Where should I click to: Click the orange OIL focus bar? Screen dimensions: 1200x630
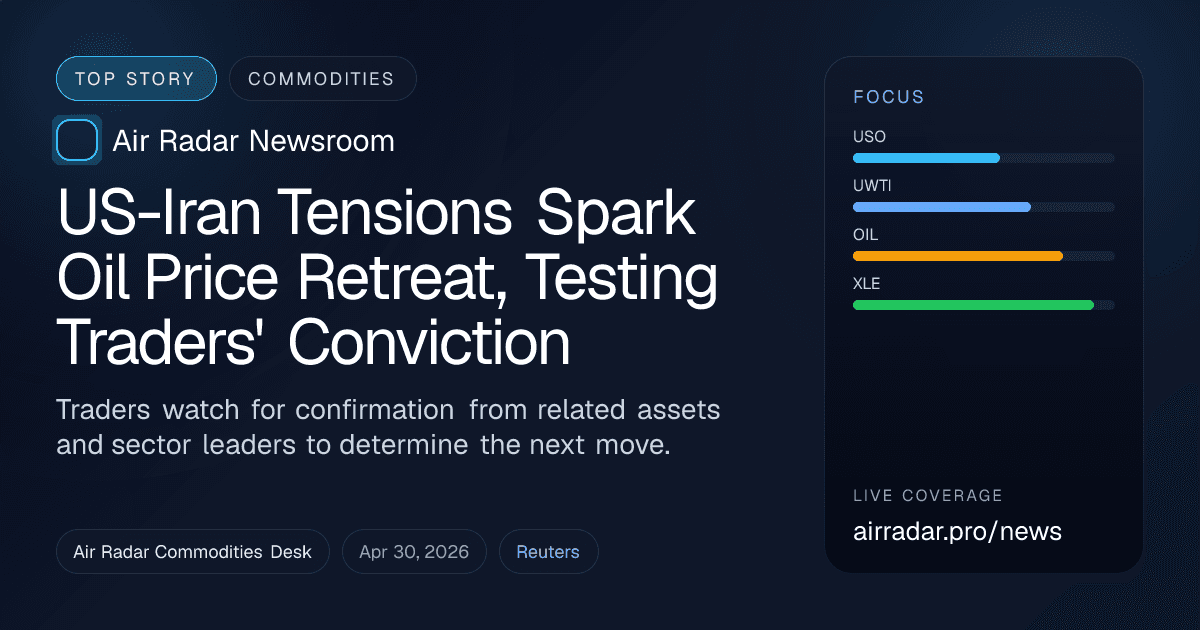pyautogui.click(x=957, y=256)
